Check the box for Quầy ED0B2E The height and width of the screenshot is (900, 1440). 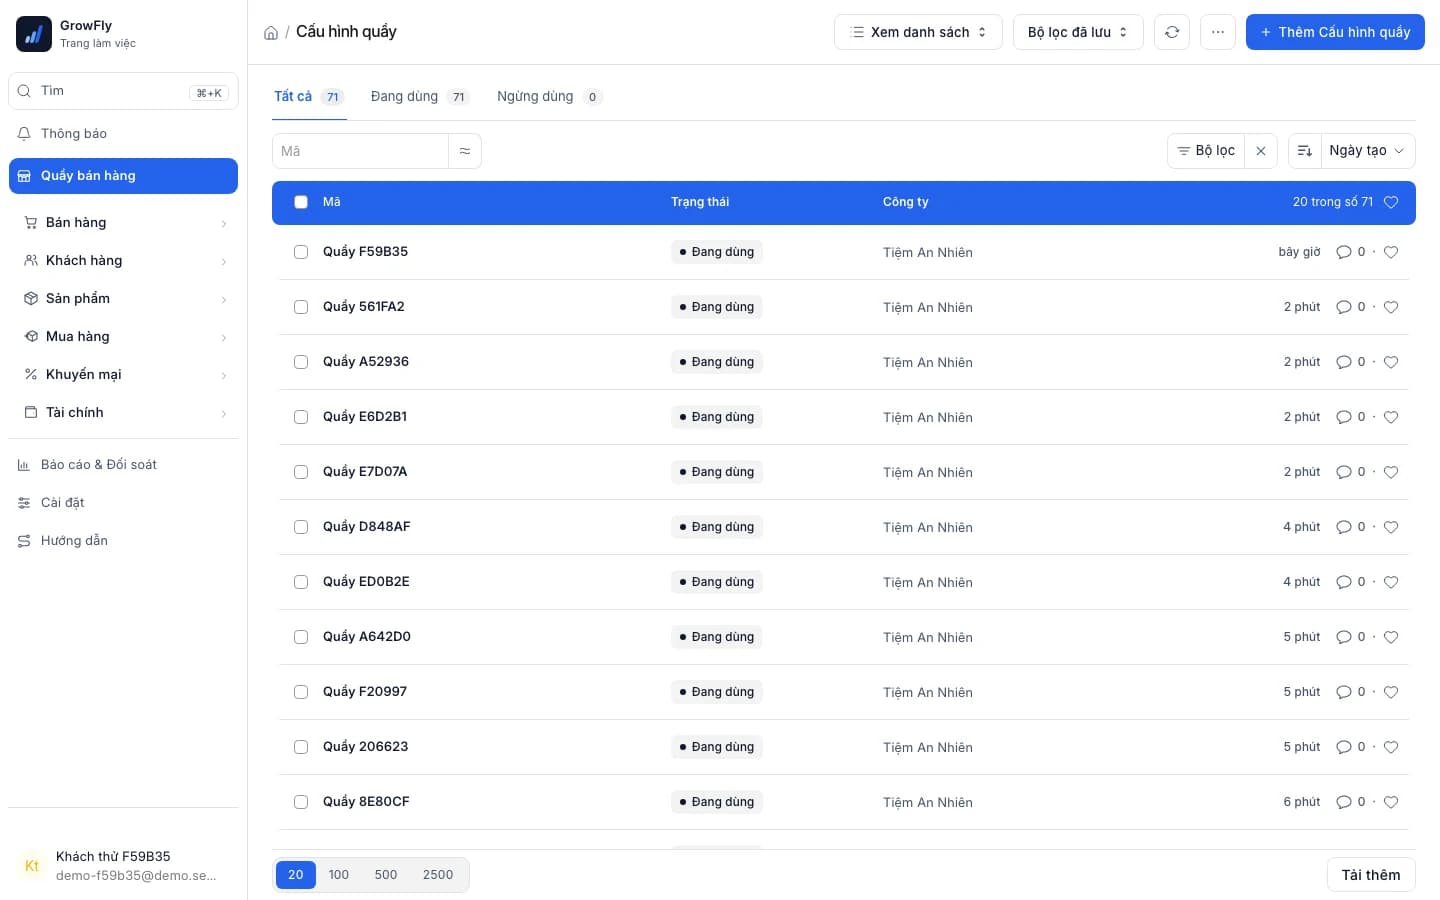[301, 582]
